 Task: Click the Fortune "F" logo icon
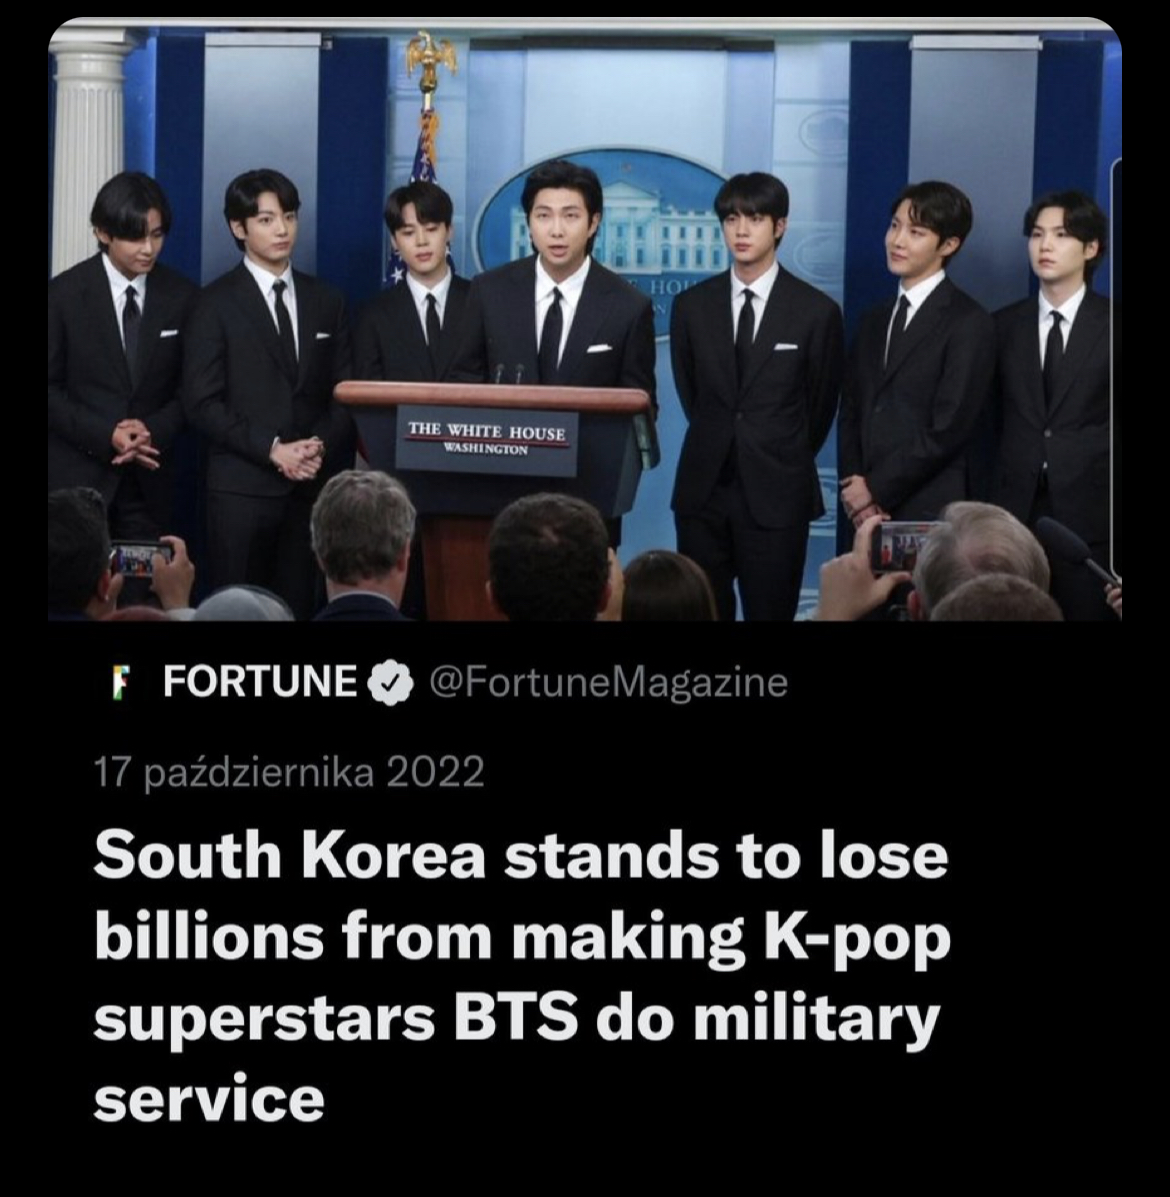click(118, 682)
